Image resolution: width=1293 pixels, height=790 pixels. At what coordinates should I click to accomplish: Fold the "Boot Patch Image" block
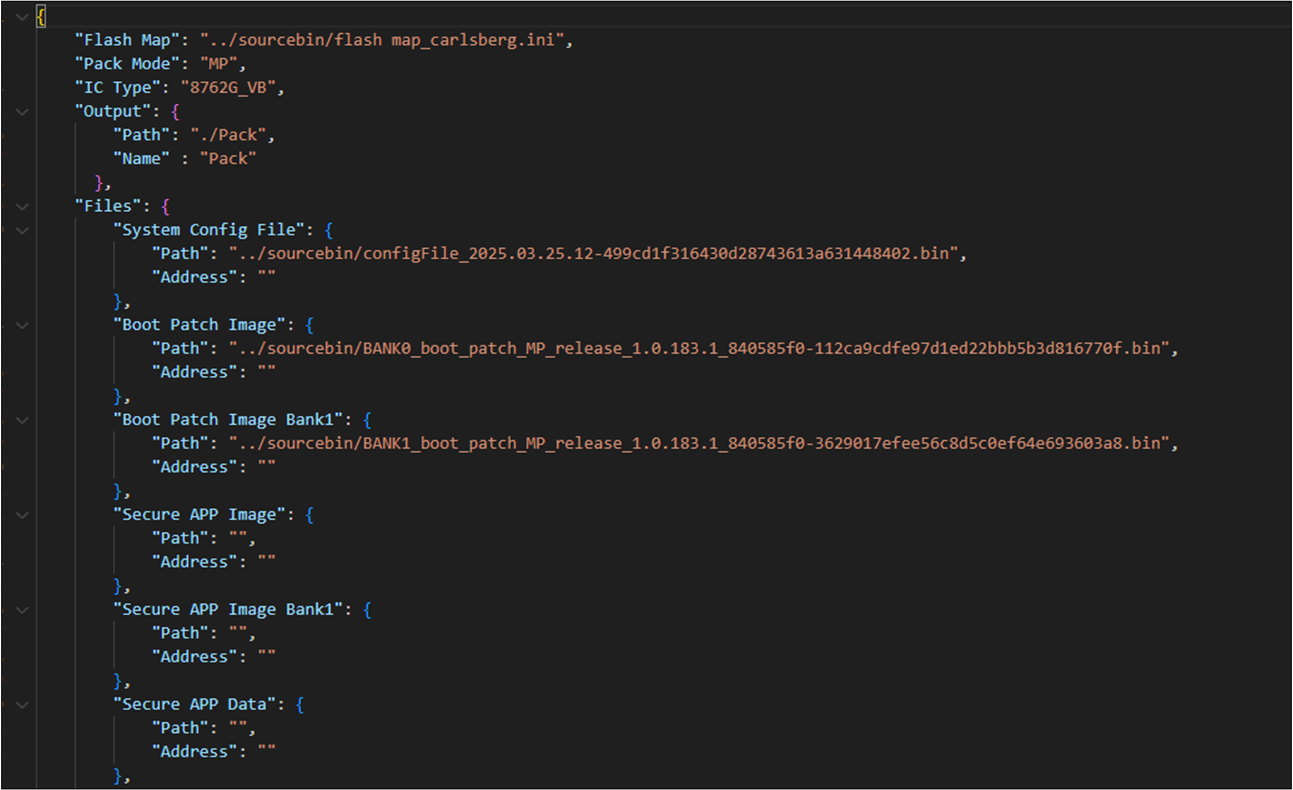[22, 325]
